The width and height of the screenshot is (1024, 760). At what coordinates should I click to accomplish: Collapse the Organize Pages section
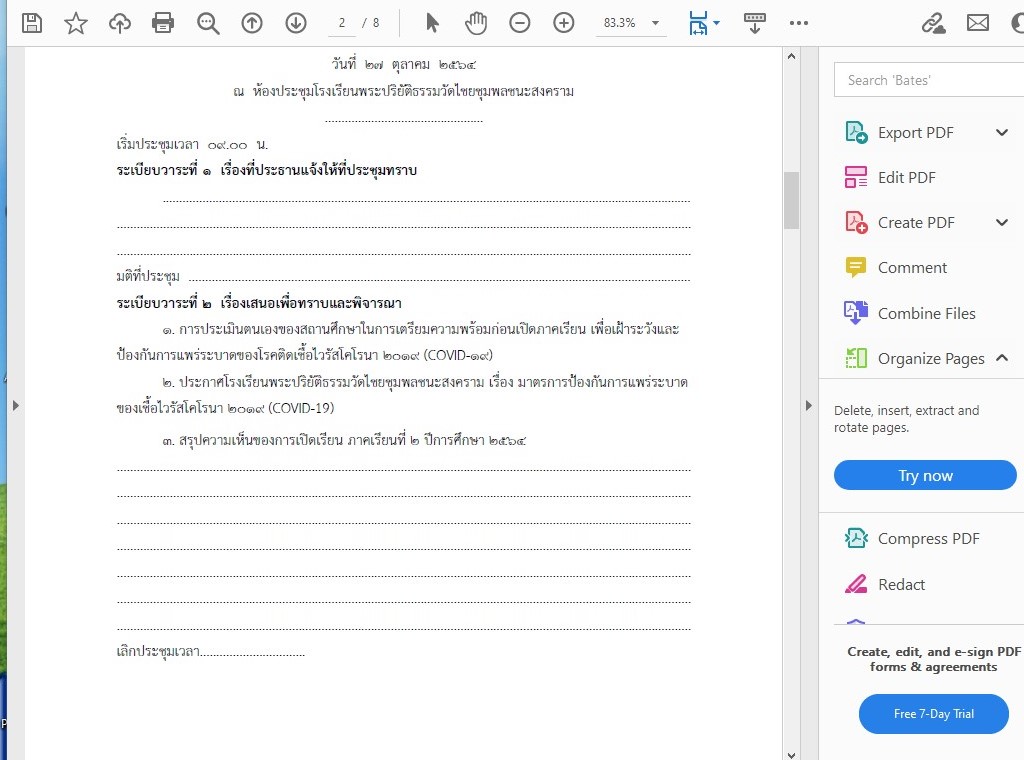(1002, 358)
